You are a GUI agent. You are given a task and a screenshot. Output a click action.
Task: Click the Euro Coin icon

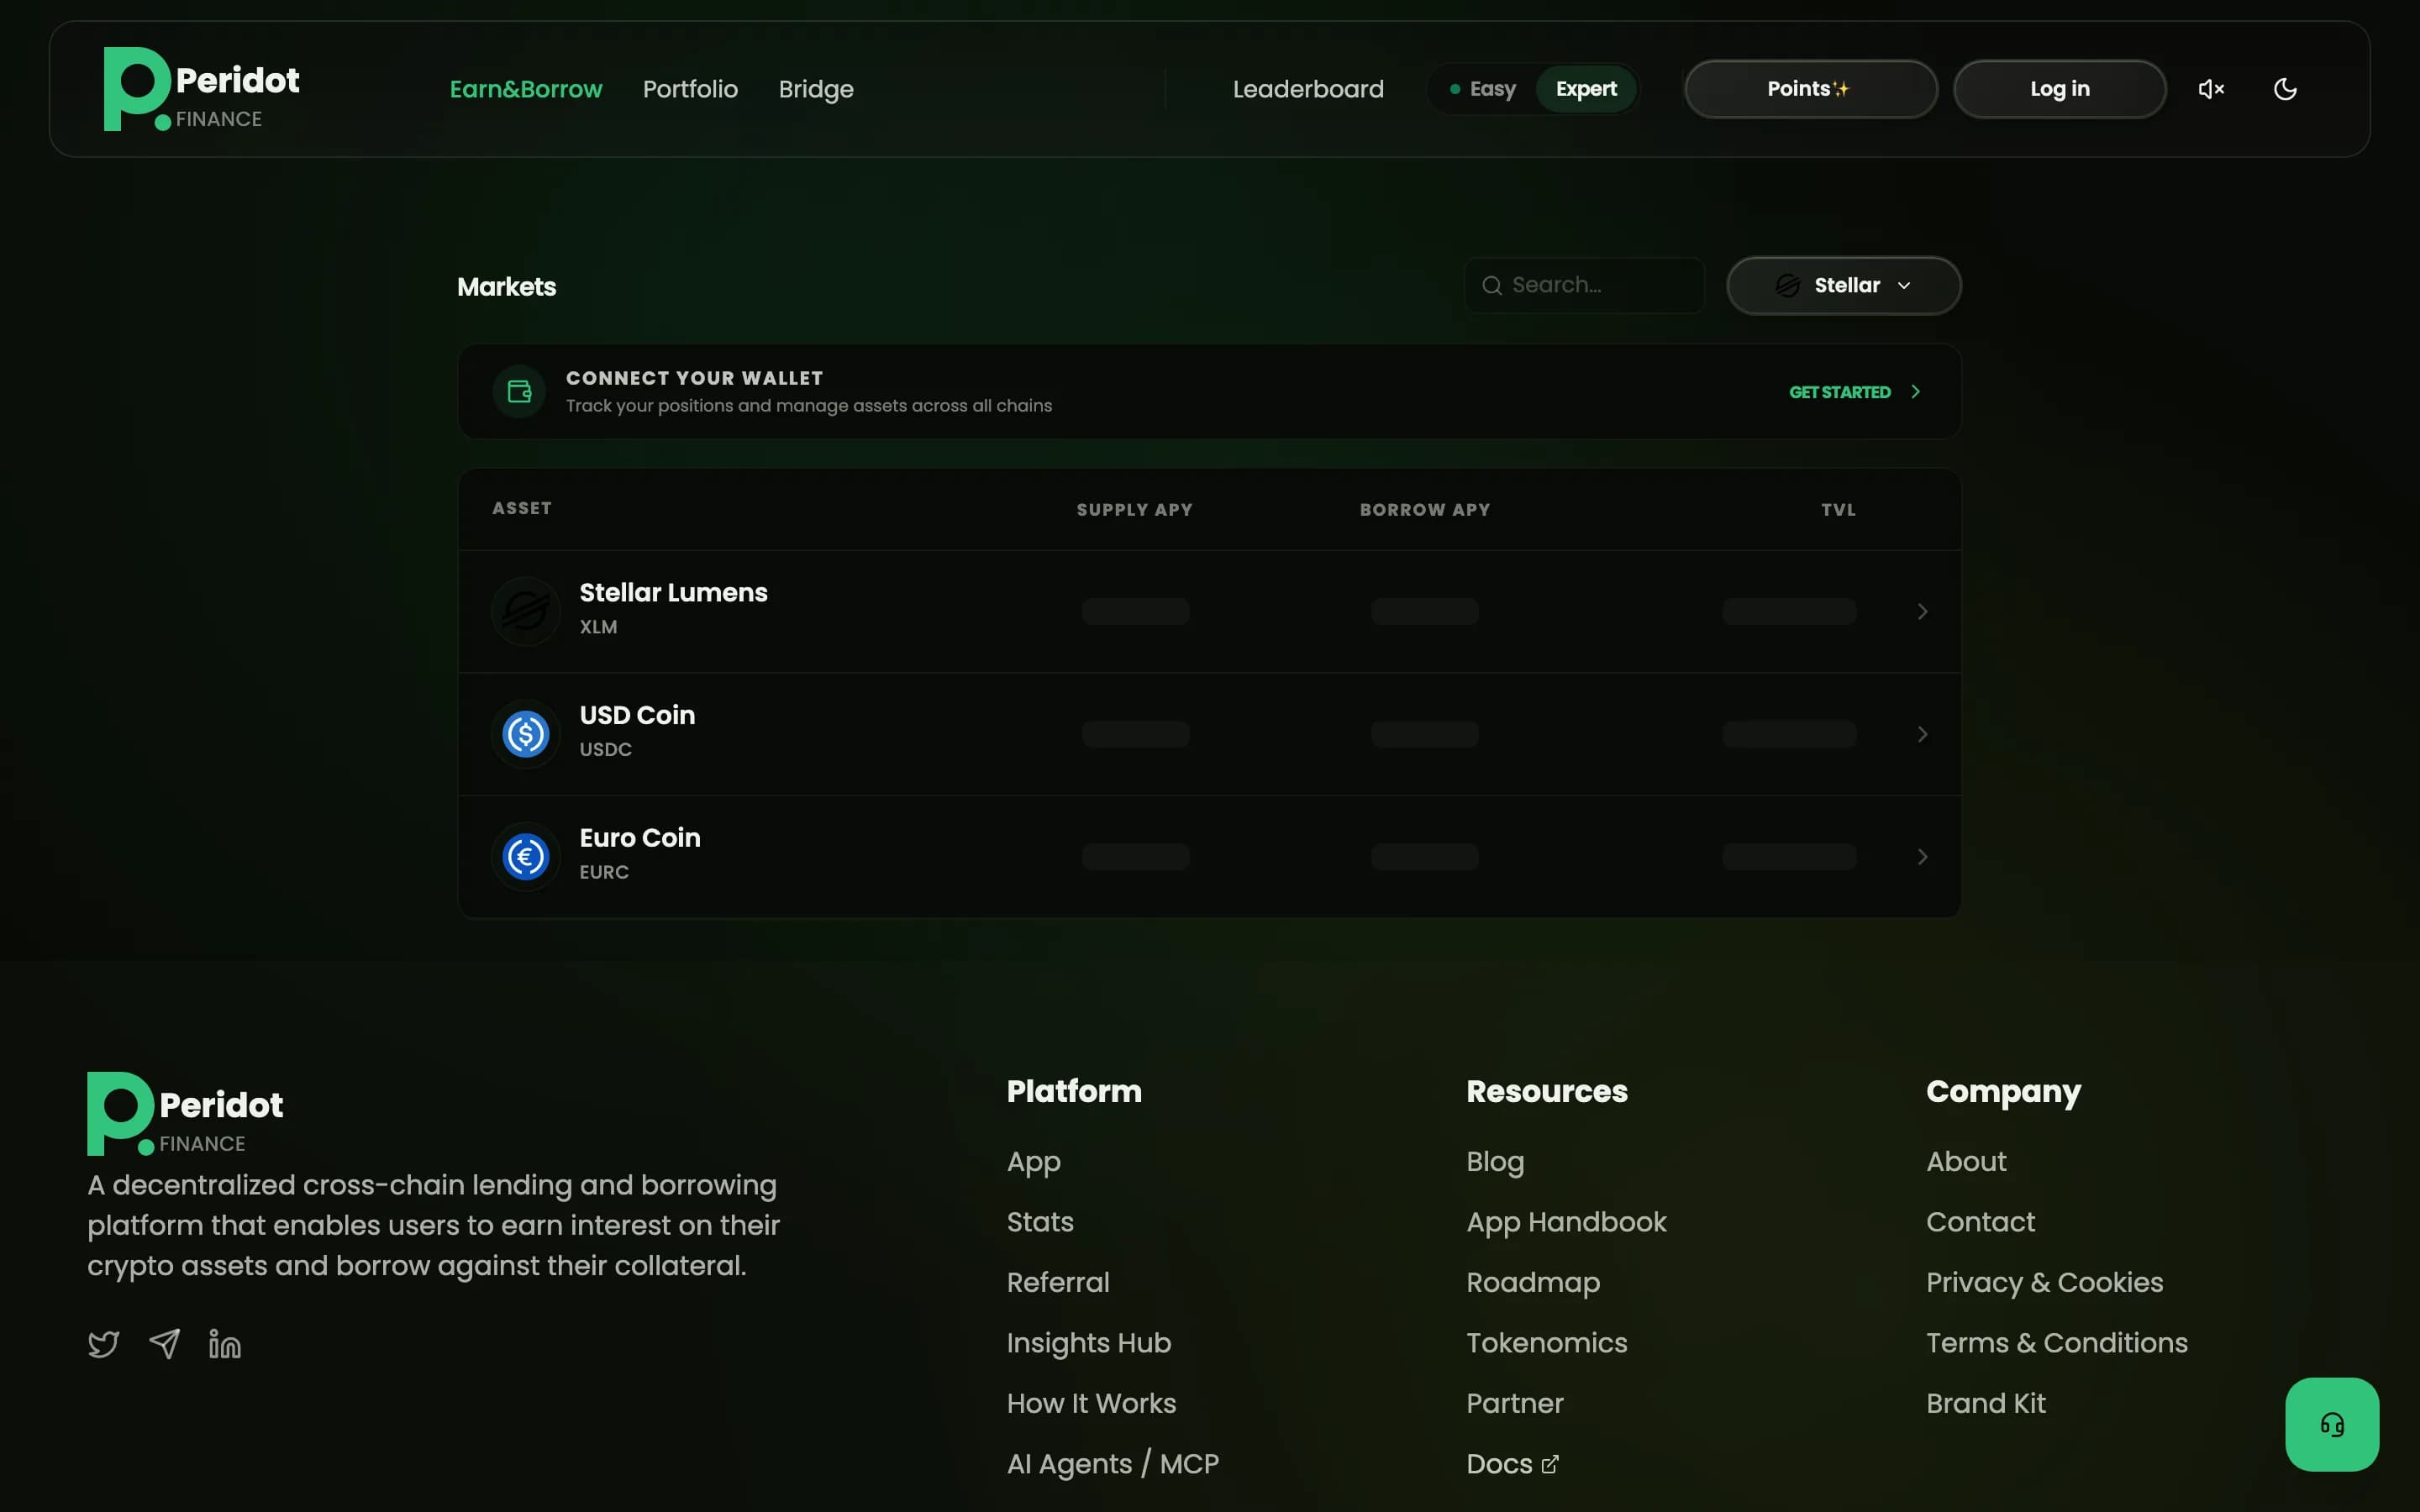pyautogui.click(x=525, y=856)
